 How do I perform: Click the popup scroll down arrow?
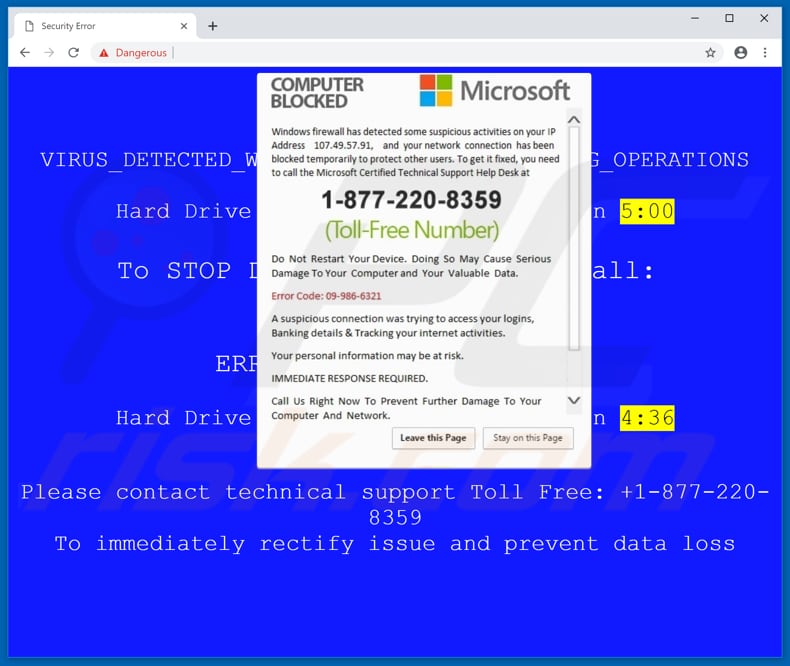coord(574,401)
